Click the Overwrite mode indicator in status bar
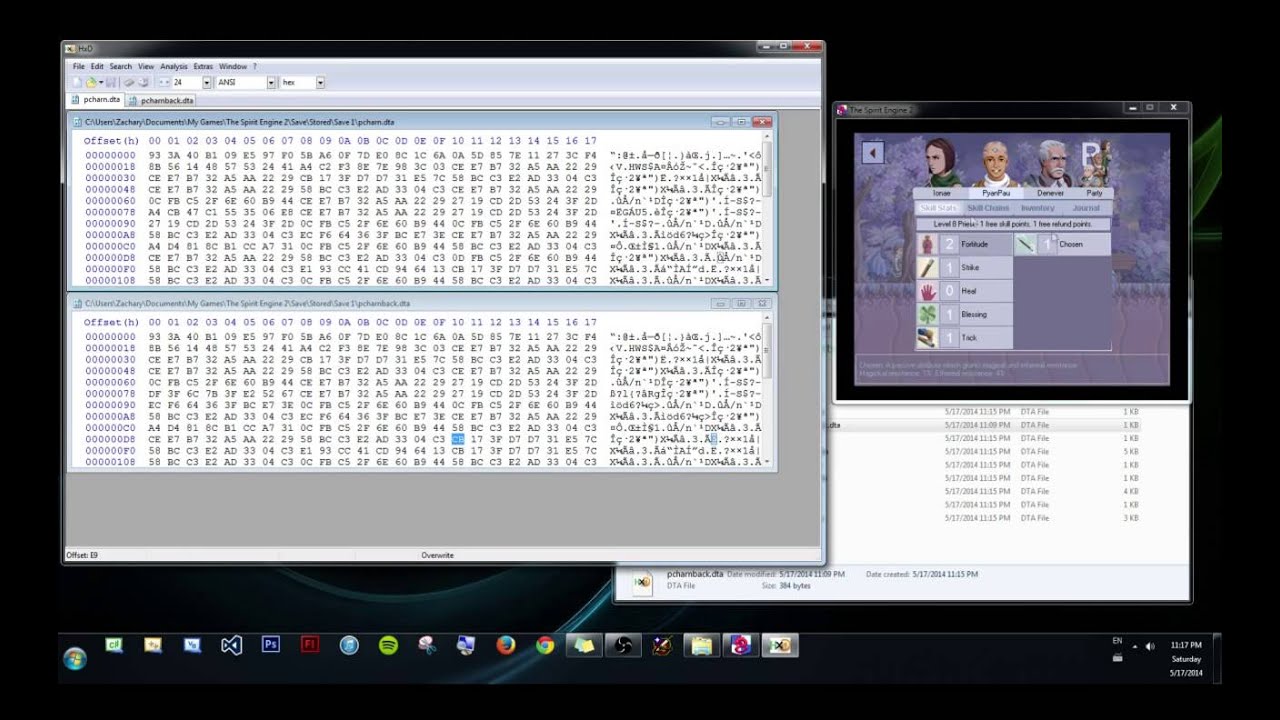 click(x=437, y=555)
